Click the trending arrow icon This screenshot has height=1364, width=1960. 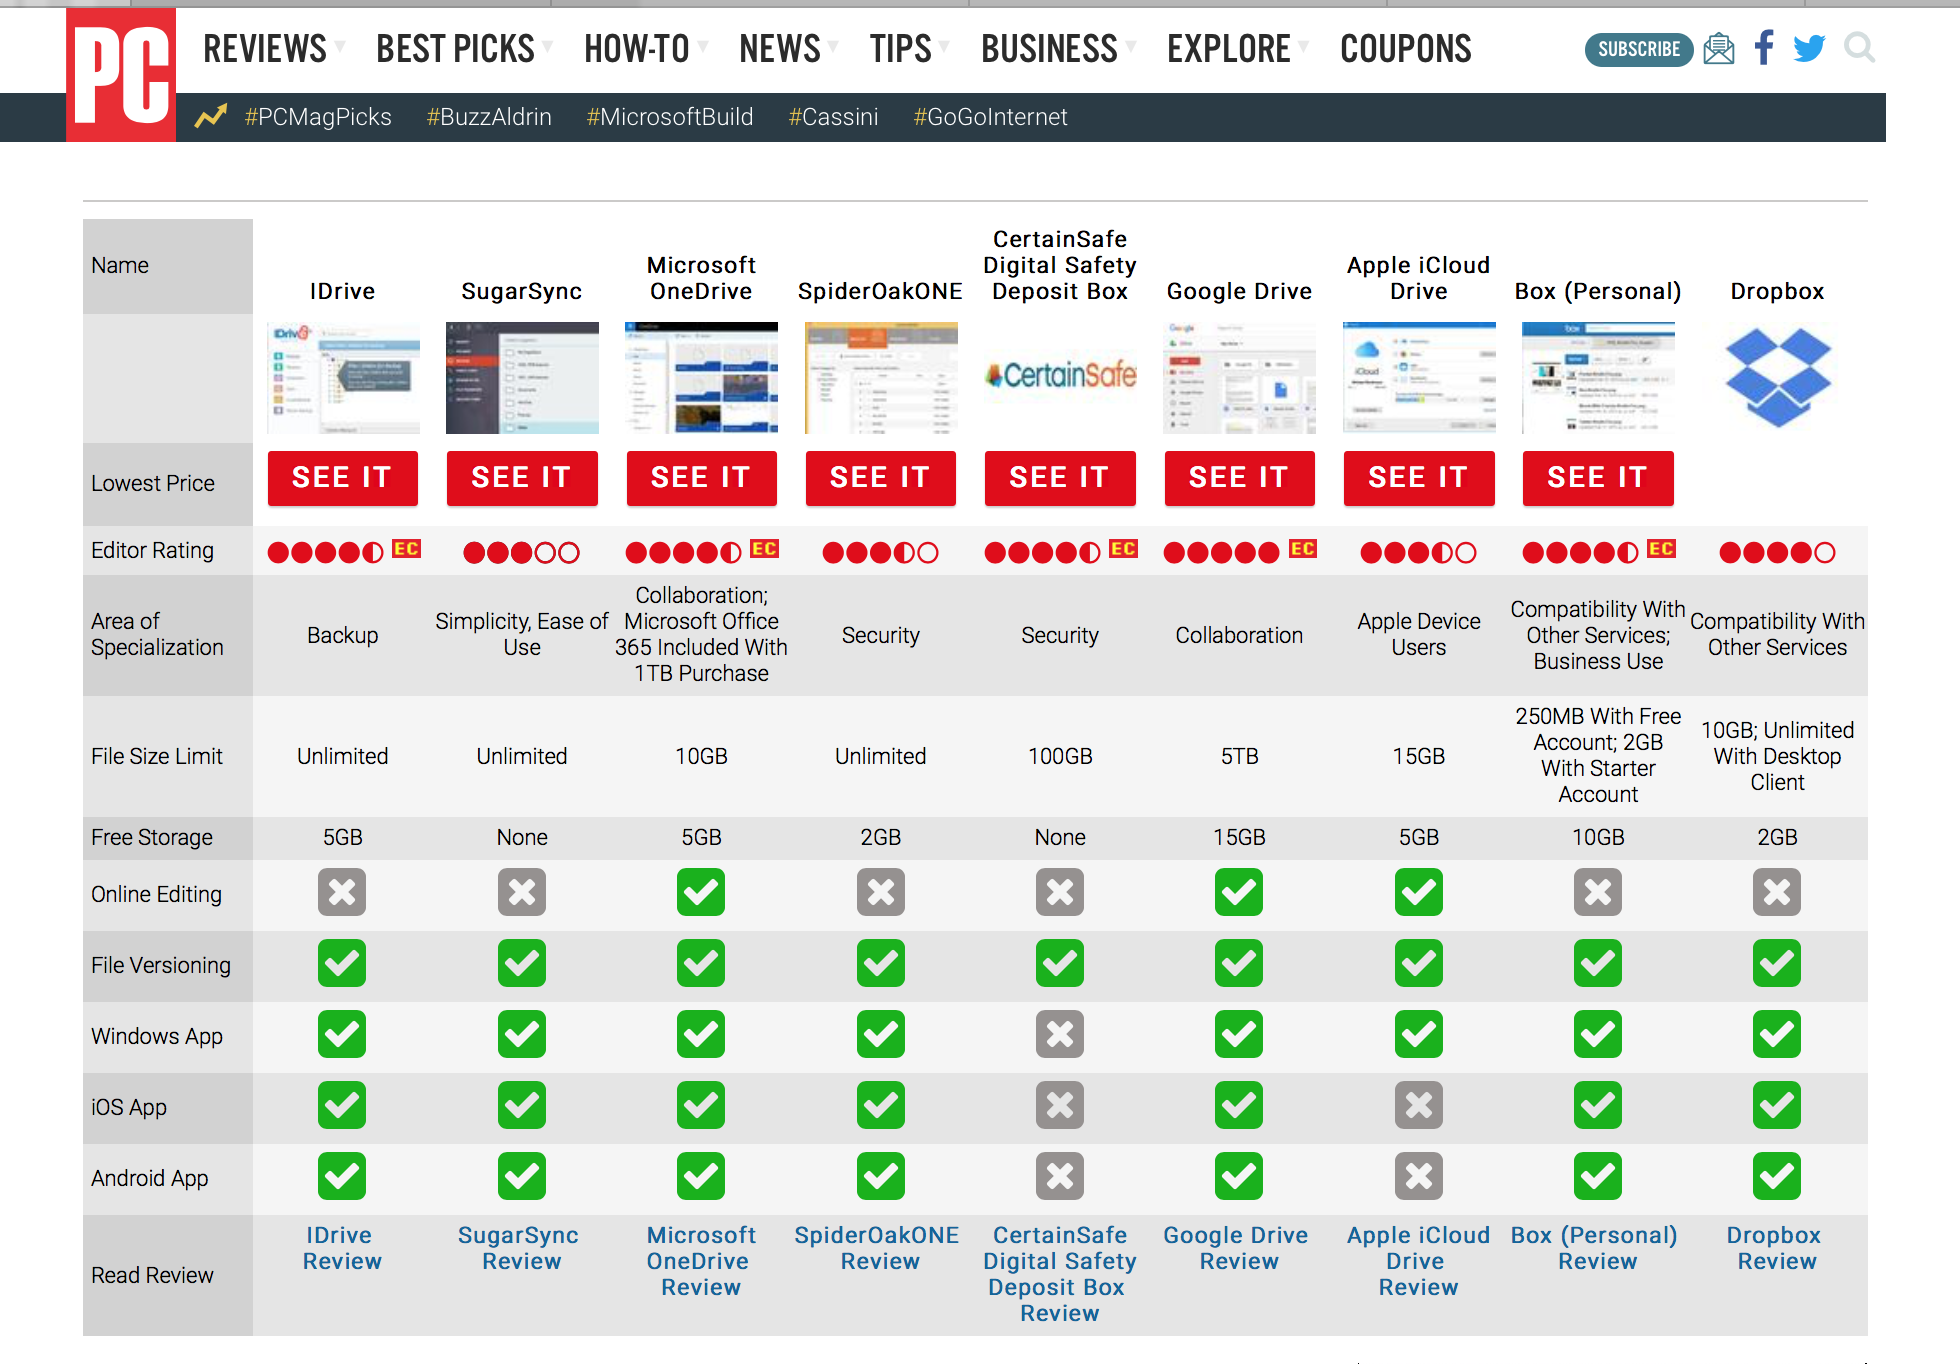coord(211,117)
